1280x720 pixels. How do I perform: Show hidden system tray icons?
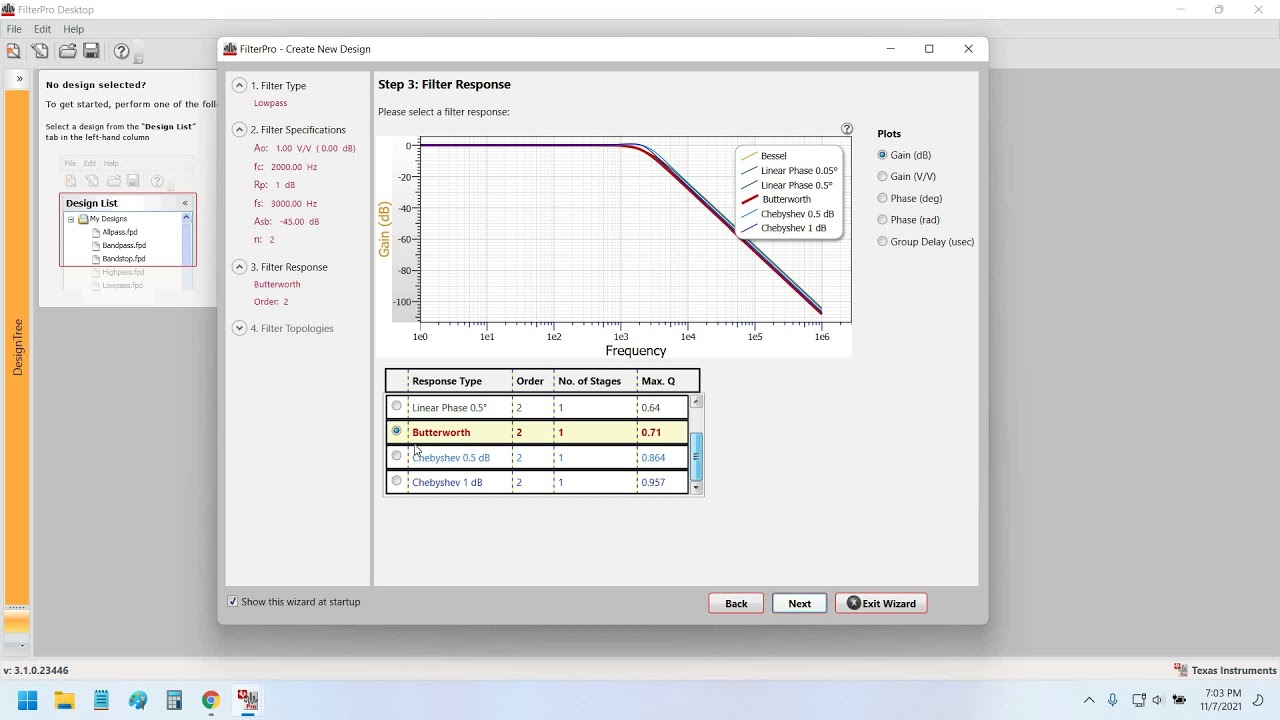[1089, 700]
